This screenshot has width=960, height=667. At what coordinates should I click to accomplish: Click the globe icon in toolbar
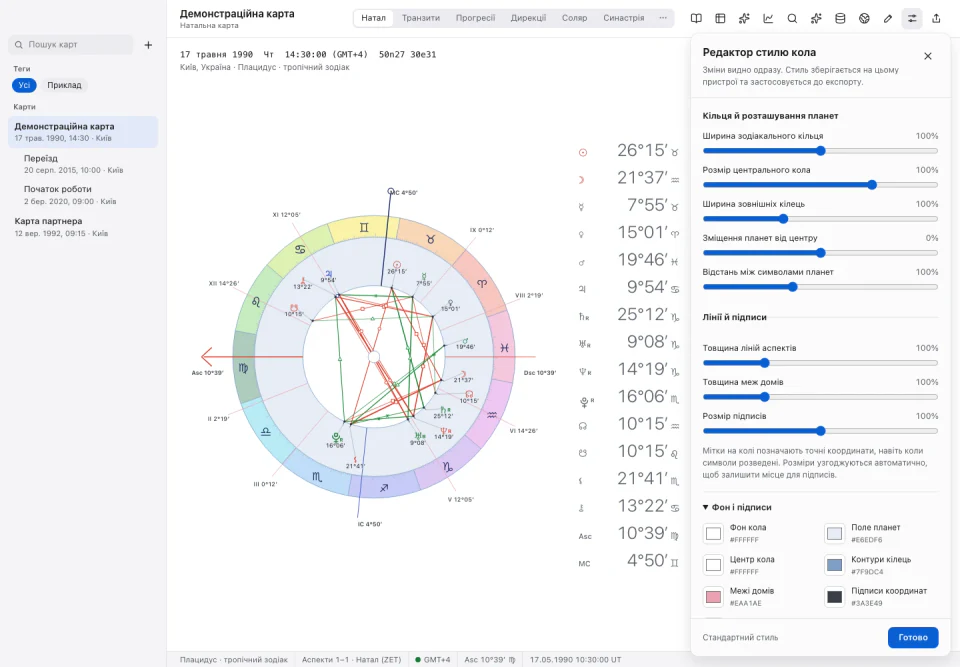864,18
